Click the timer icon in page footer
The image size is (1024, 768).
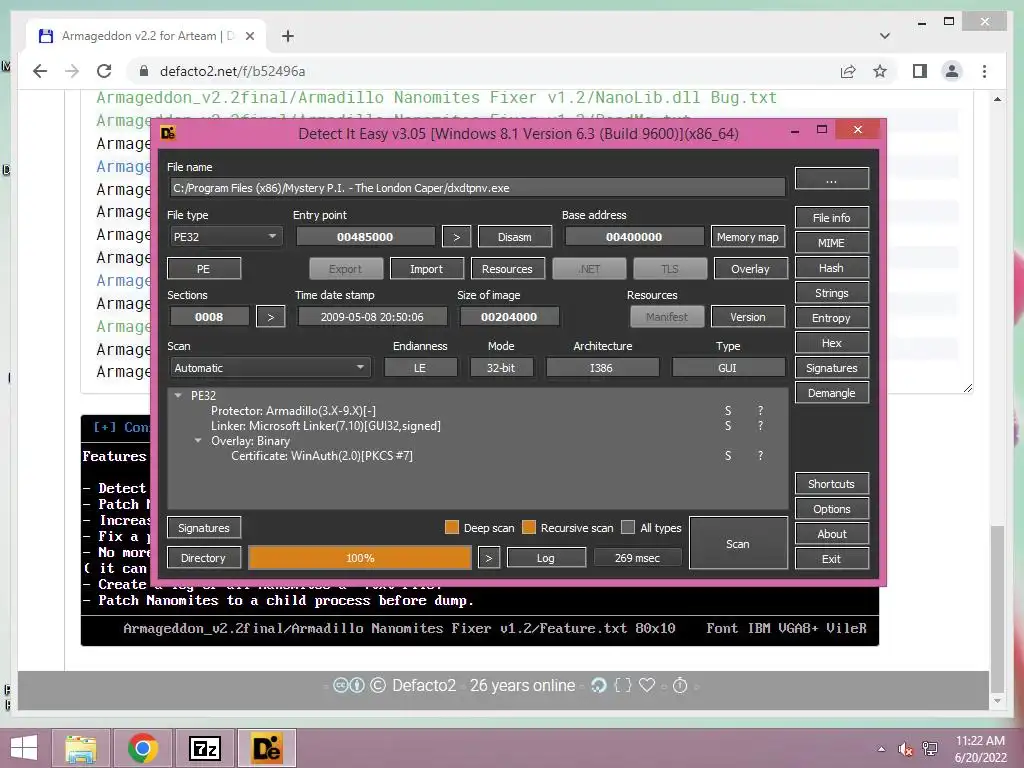click(x=680, y=685)
